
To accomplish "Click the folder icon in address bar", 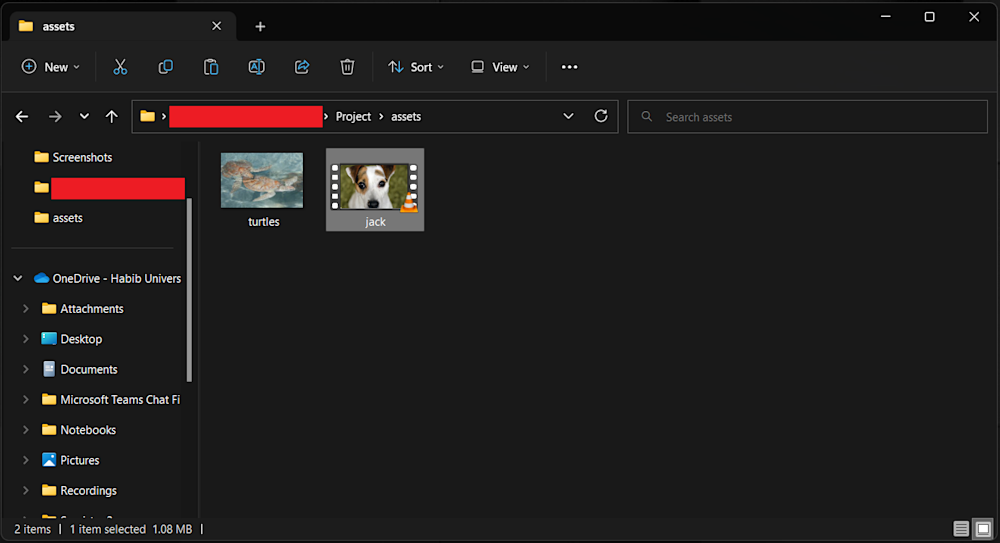I will pyautogui.click(x=147, y=116).
